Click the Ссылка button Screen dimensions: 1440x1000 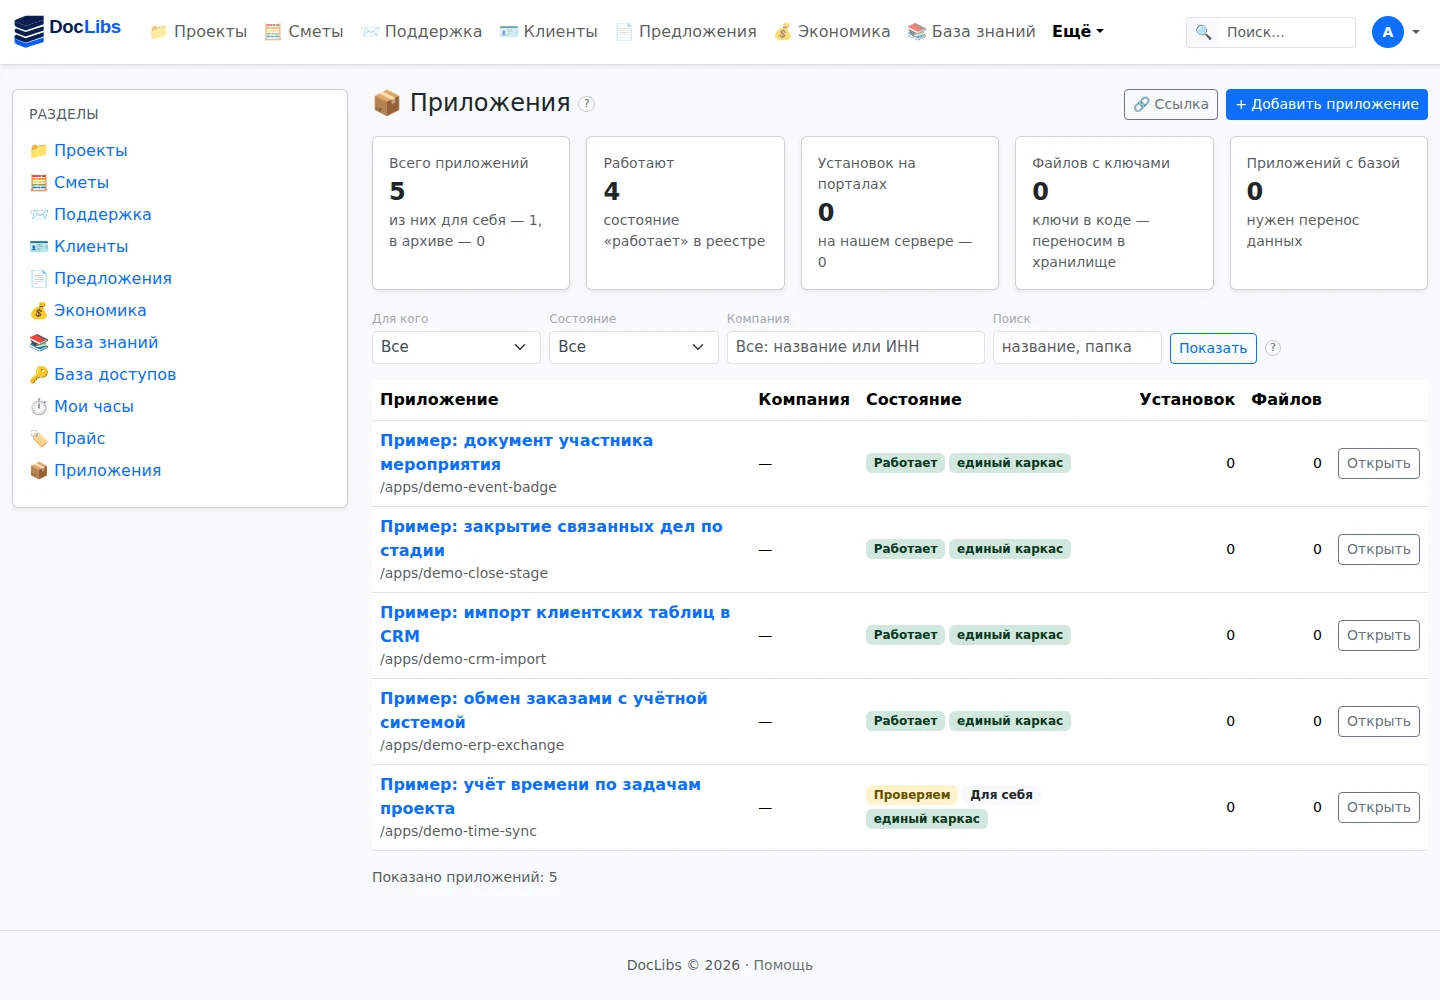tap(1171, 104)
